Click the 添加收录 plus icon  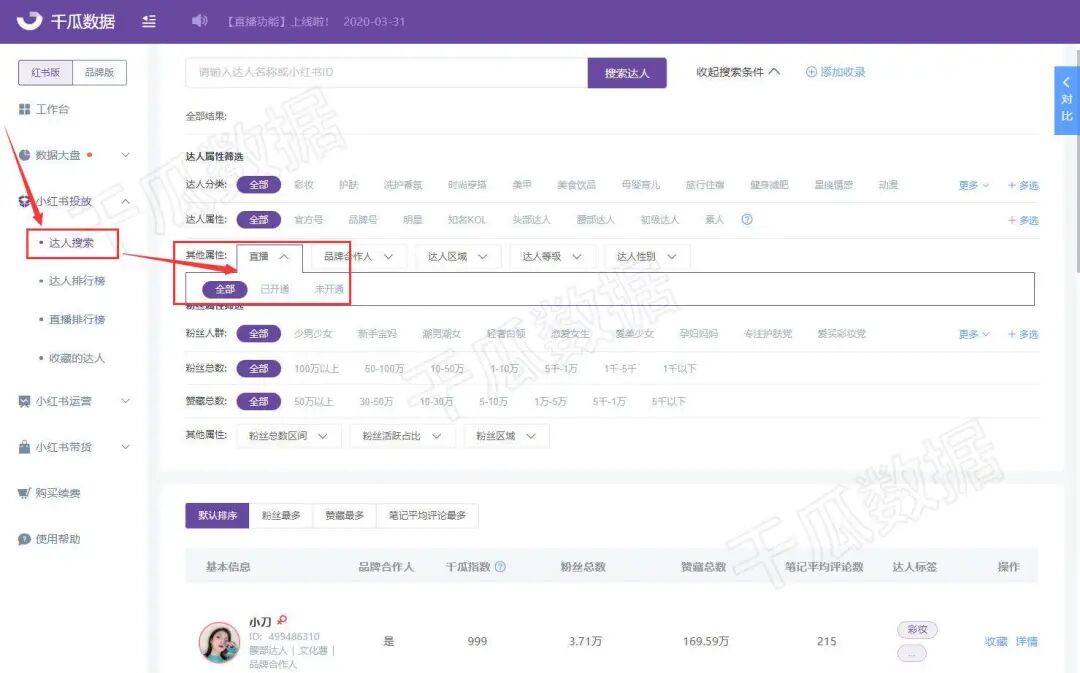(811, 72)
